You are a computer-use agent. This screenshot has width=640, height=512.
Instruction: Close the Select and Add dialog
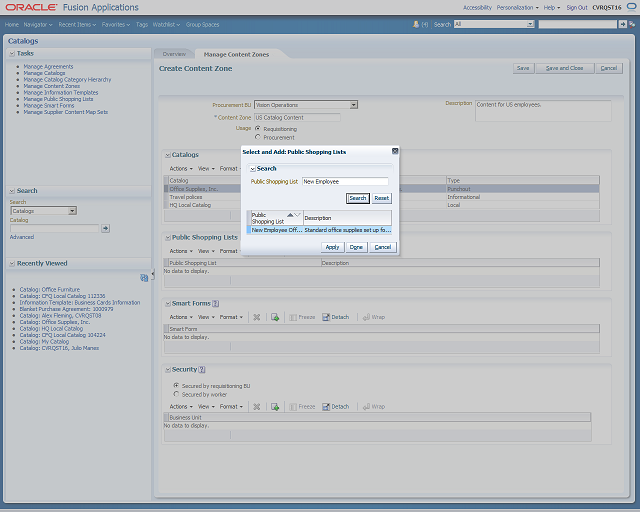pyautogui.click(x=395, y=151)
